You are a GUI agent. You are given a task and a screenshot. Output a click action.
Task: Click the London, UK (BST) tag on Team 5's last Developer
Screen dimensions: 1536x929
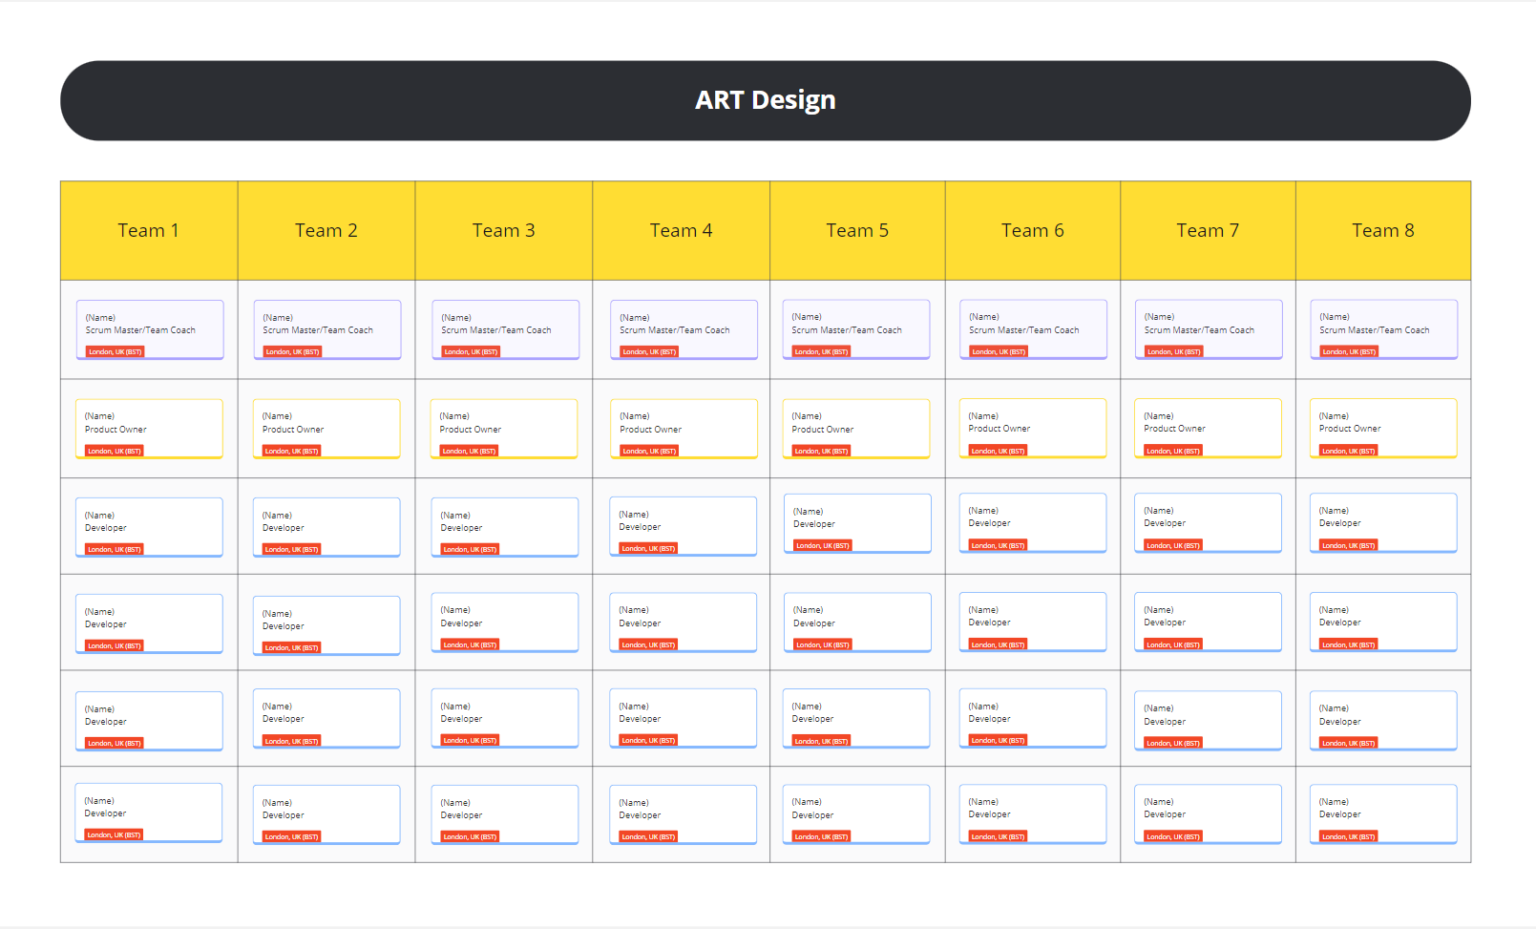click(x=820, y=836)
